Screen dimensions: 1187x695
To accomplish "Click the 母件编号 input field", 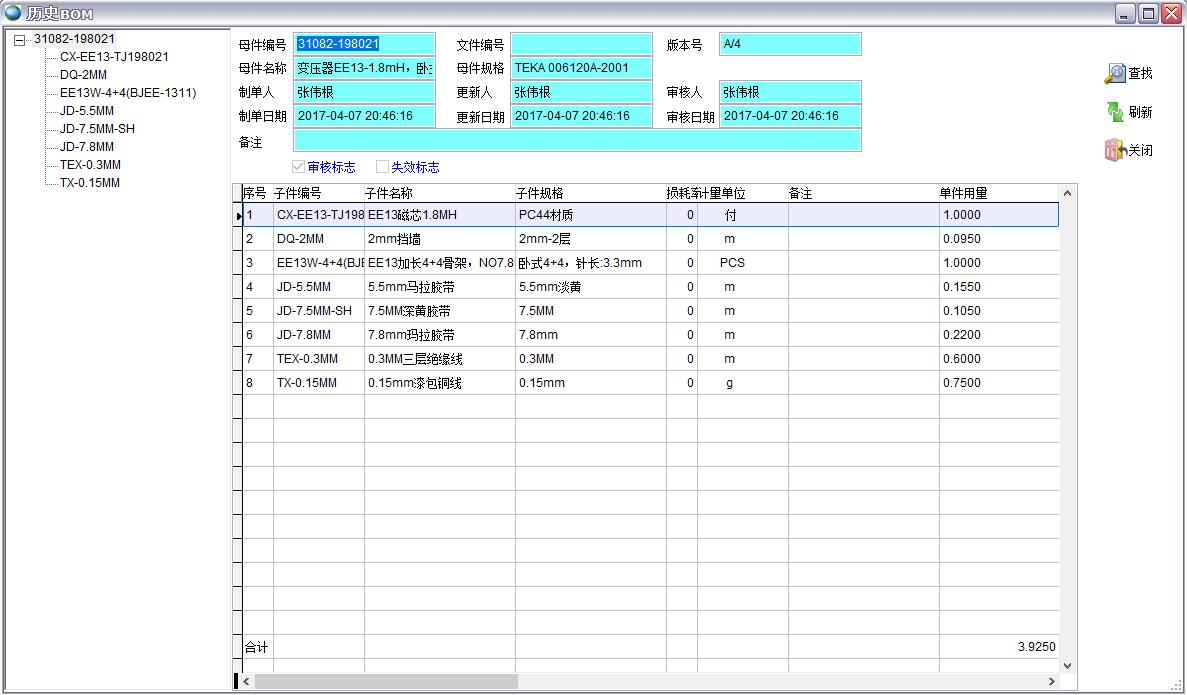I will (x=365, y=44).
